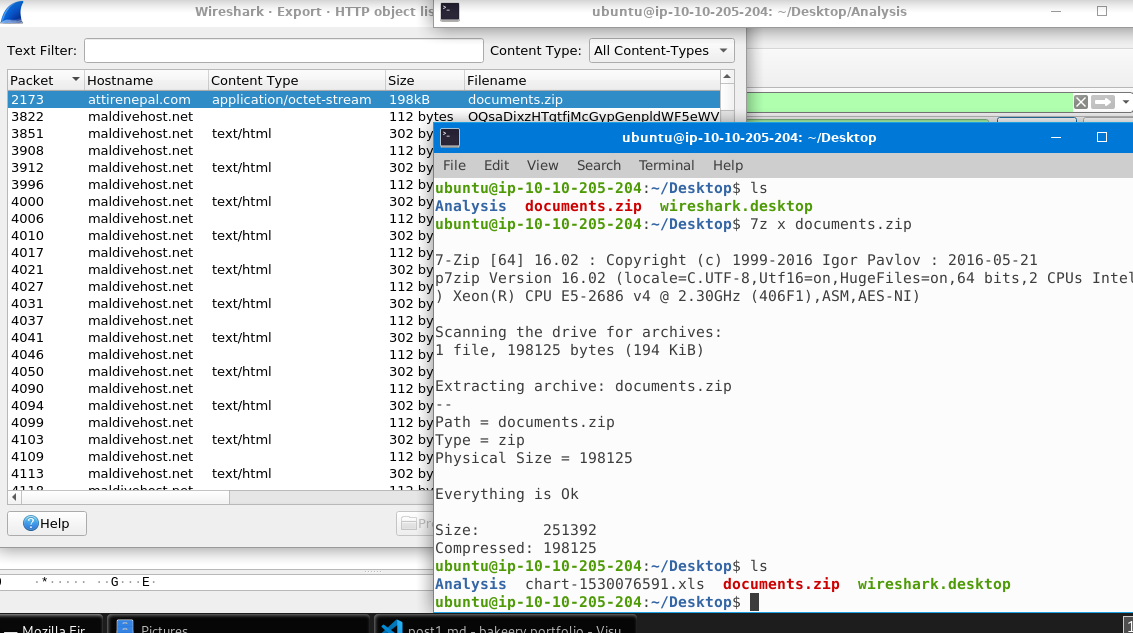Screen dimensions: 1133x633
Task: Click "Physical Size = 198125" in terminal output
Action: point(533,458)
